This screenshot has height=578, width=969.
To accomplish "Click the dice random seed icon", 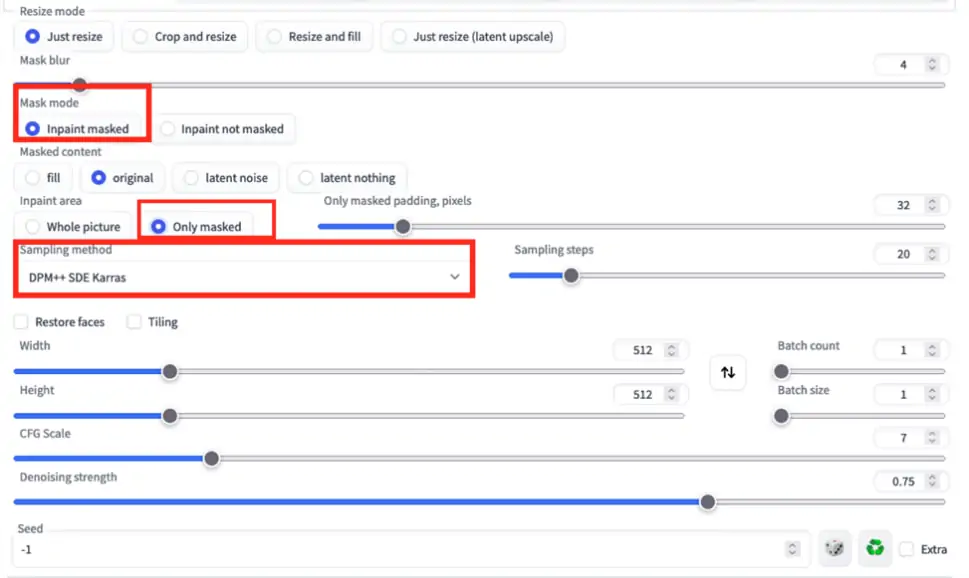I will (834, 548).
